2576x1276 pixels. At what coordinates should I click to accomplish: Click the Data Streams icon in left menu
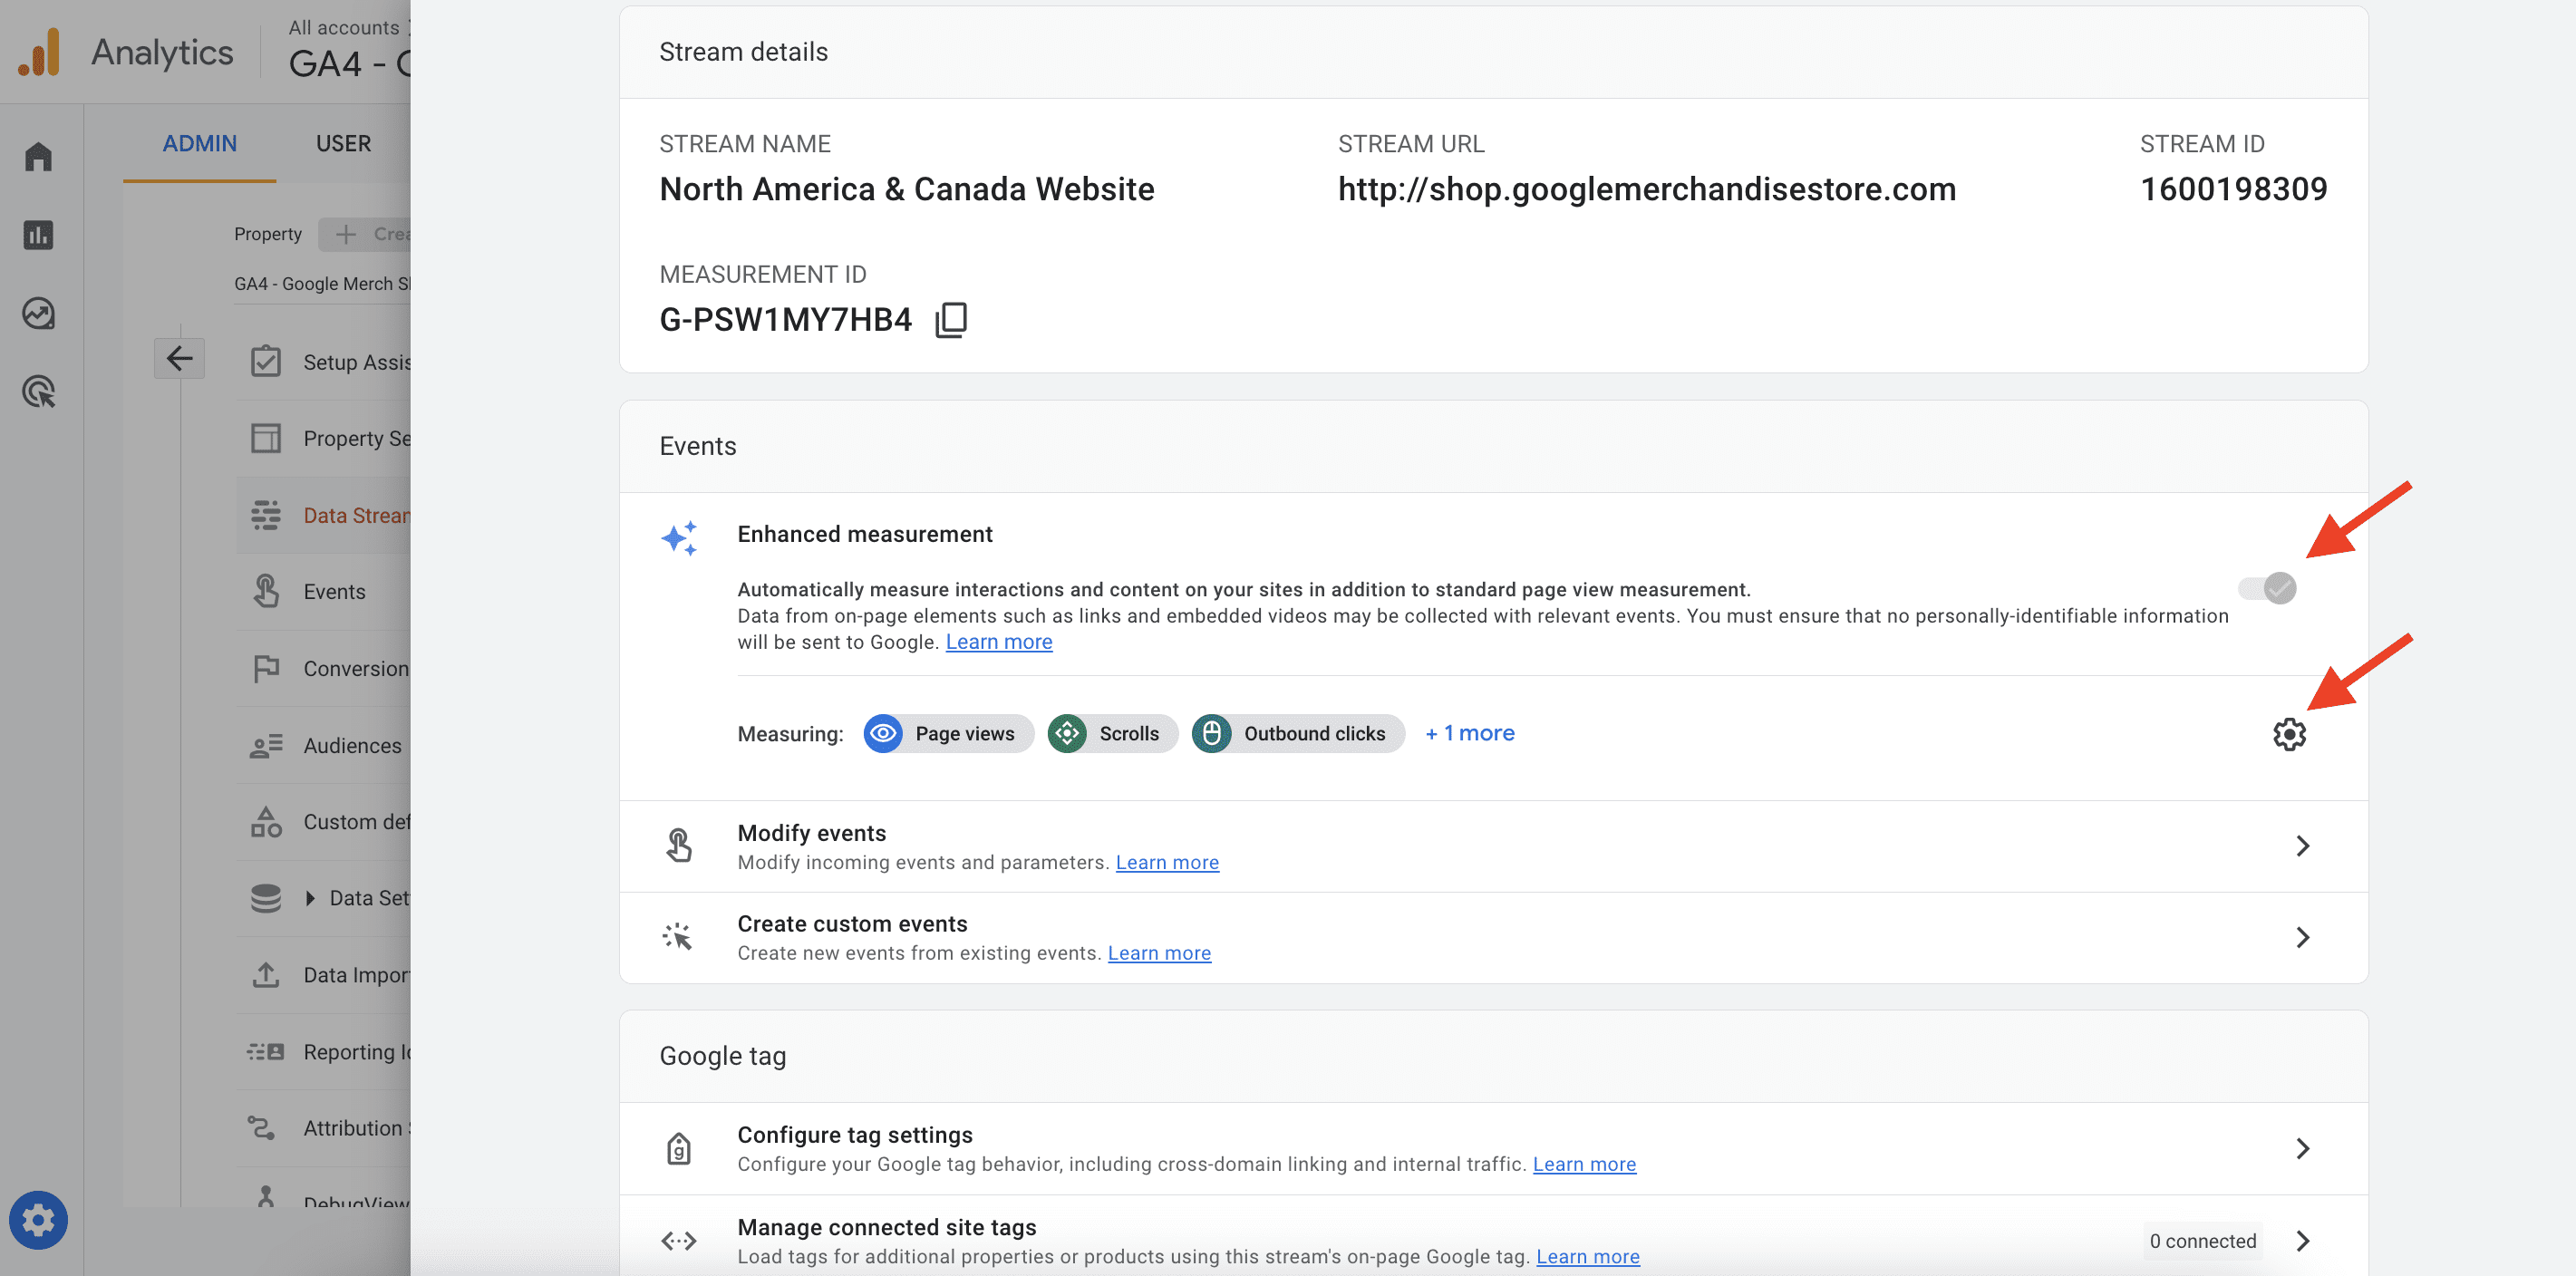pyautogui.click(x=263, y=514)
